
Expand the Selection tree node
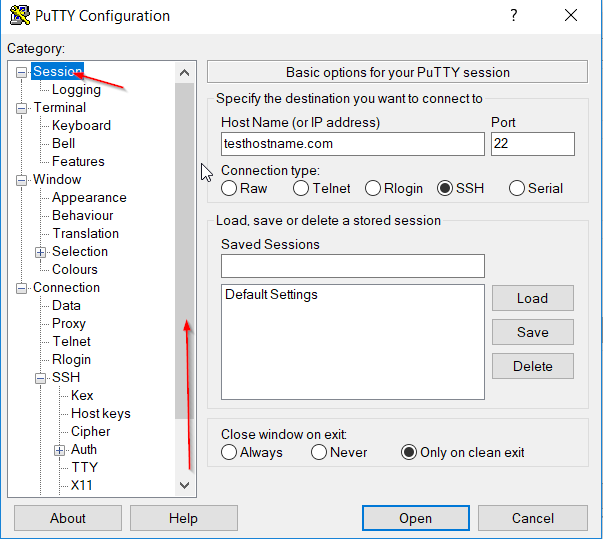(x=41, y=252)
